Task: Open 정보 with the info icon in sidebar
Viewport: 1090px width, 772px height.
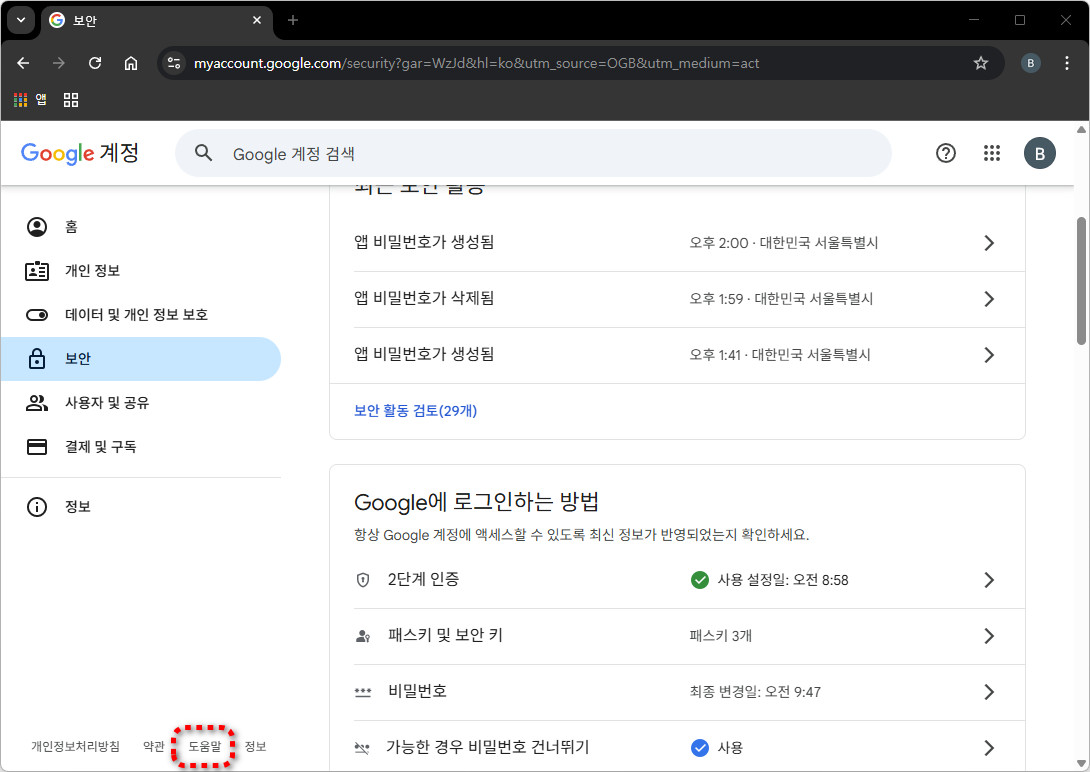Action: click(140, 507)
